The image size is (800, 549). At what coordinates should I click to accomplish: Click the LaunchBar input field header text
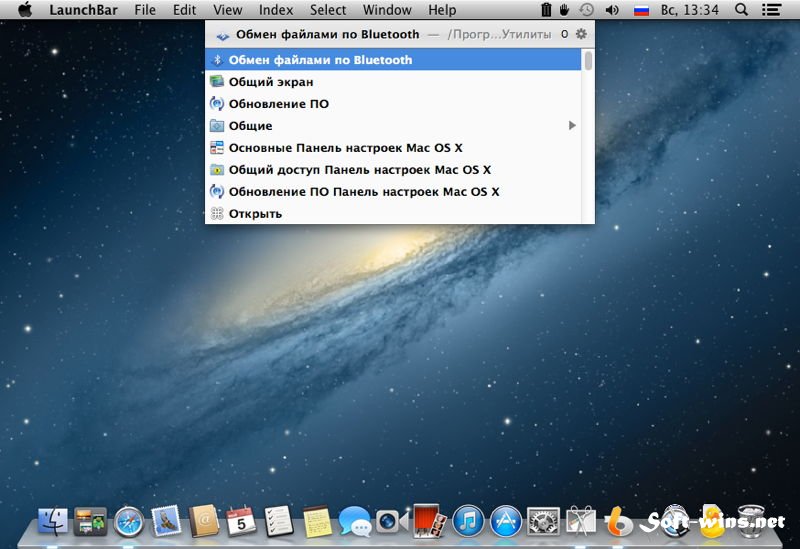point(328,34)
